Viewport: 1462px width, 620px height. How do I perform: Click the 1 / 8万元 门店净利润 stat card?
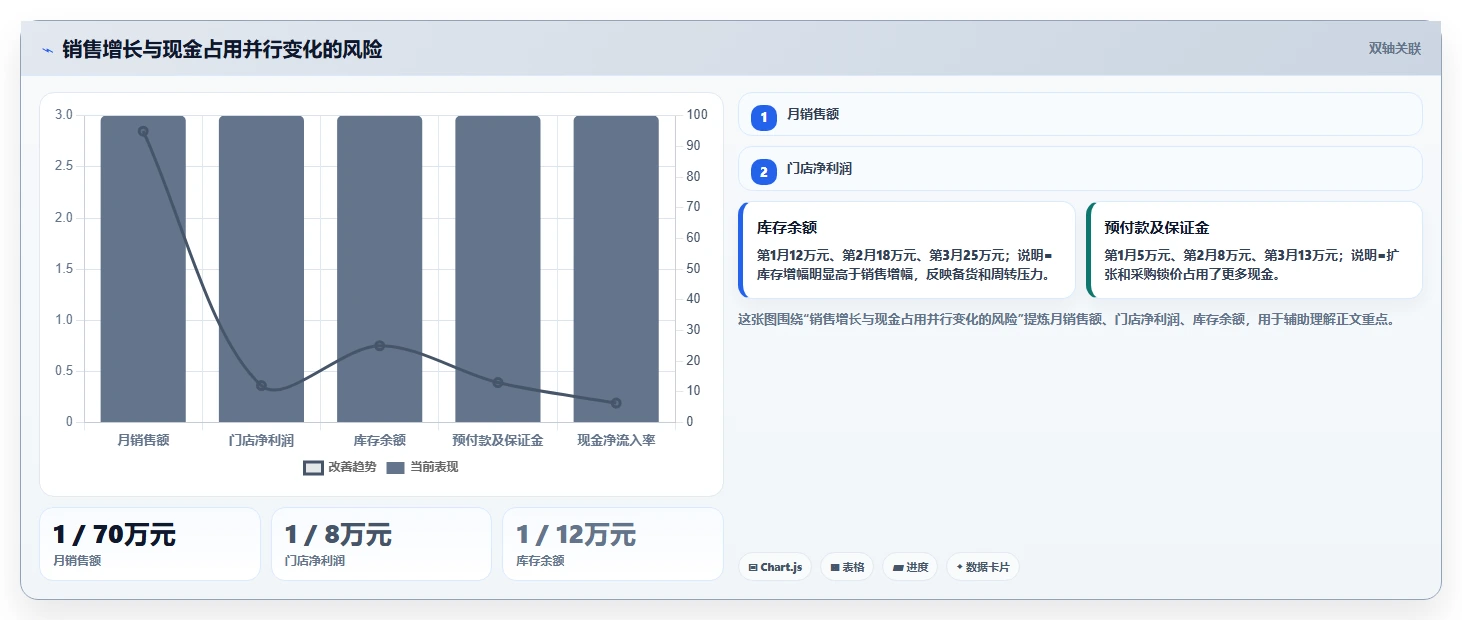tap(381, 544)
